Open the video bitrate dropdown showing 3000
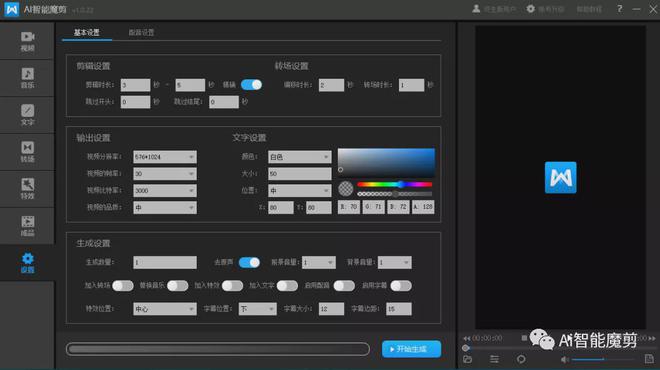Viewport: 660px width, 370px height. pyautogui.click(x=165, y=190)
